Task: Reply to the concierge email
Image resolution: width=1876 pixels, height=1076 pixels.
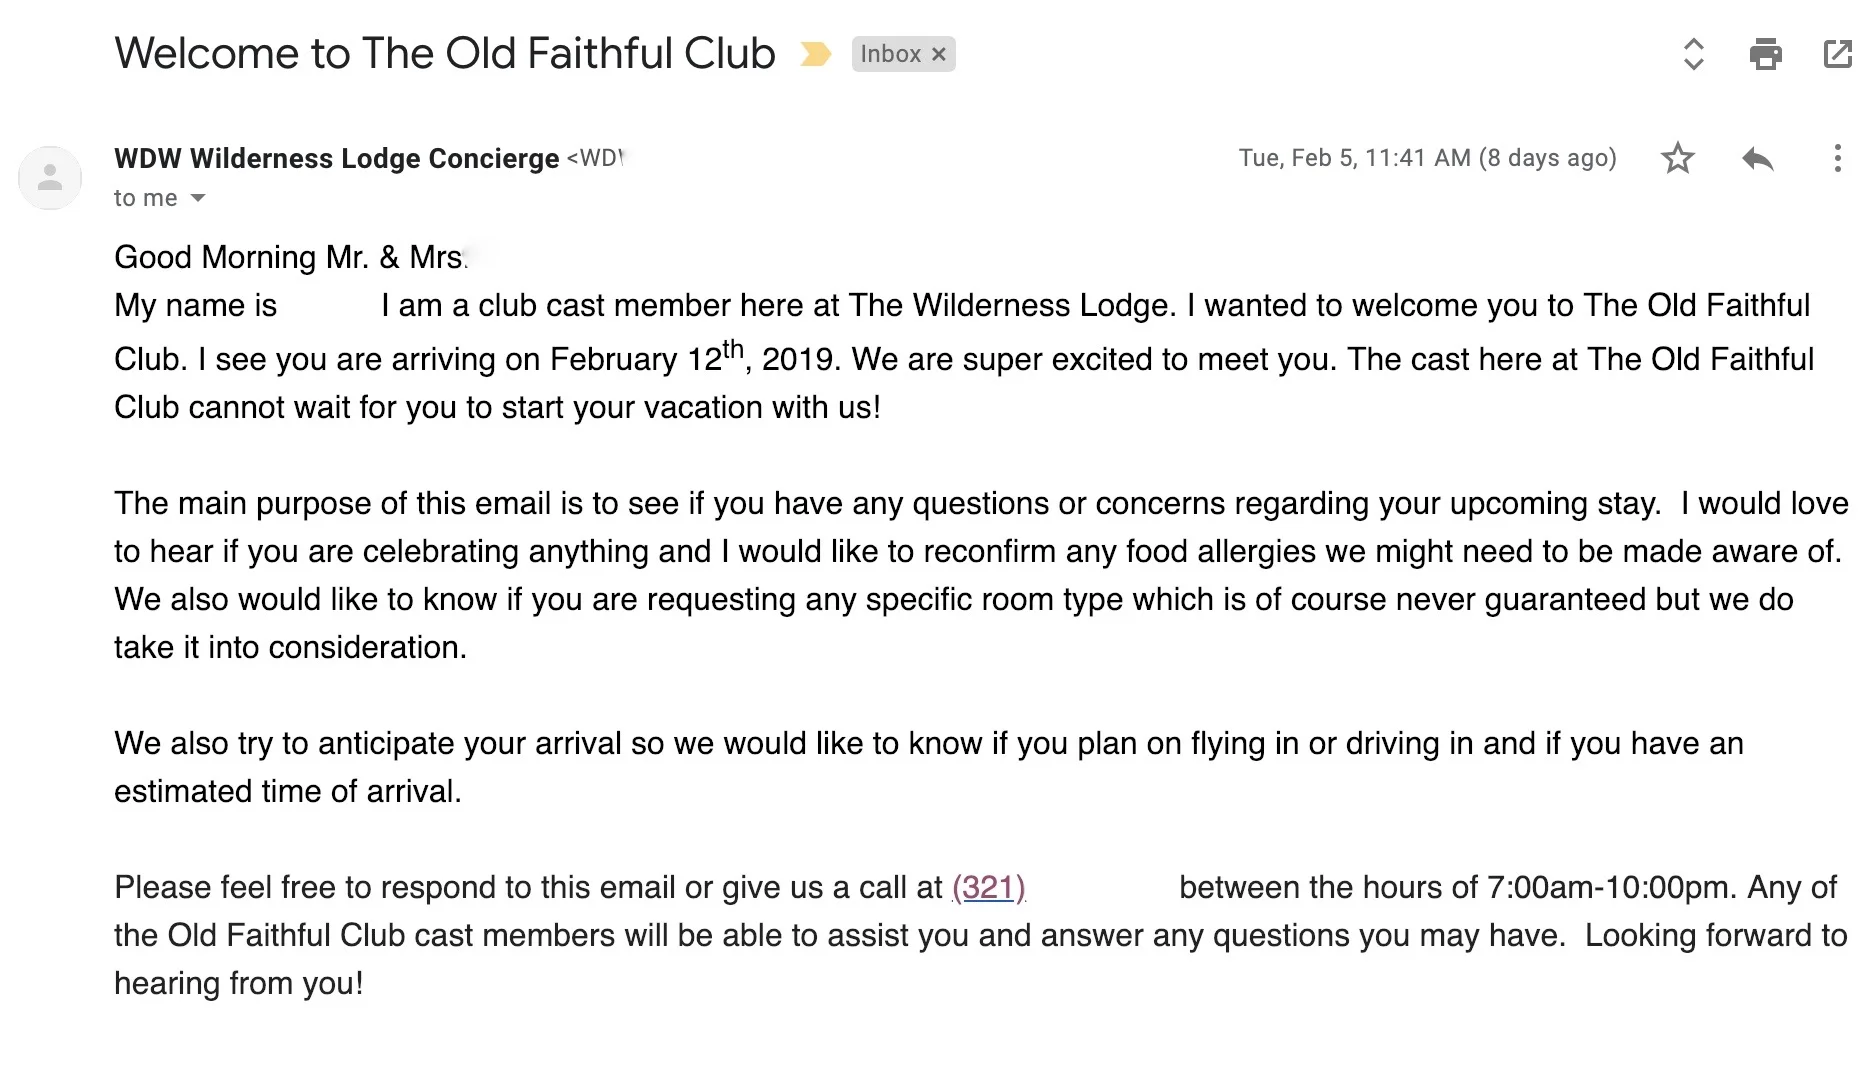Action: coord(1757,158)
